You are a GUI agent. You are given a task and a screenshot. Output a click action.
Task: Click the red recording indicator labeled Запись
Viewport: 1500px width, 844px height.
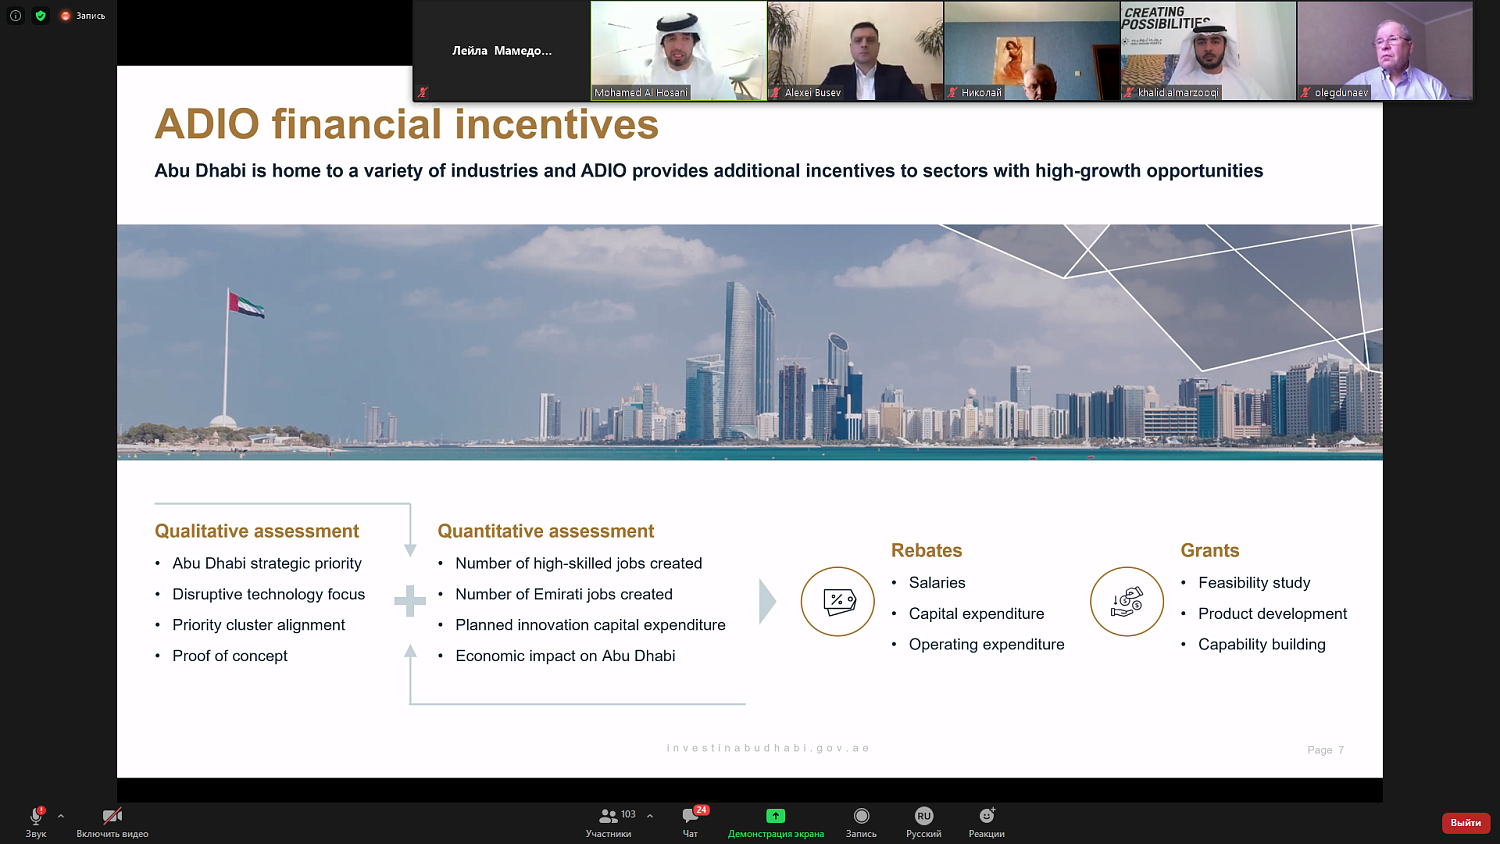(x=82, y=15)
